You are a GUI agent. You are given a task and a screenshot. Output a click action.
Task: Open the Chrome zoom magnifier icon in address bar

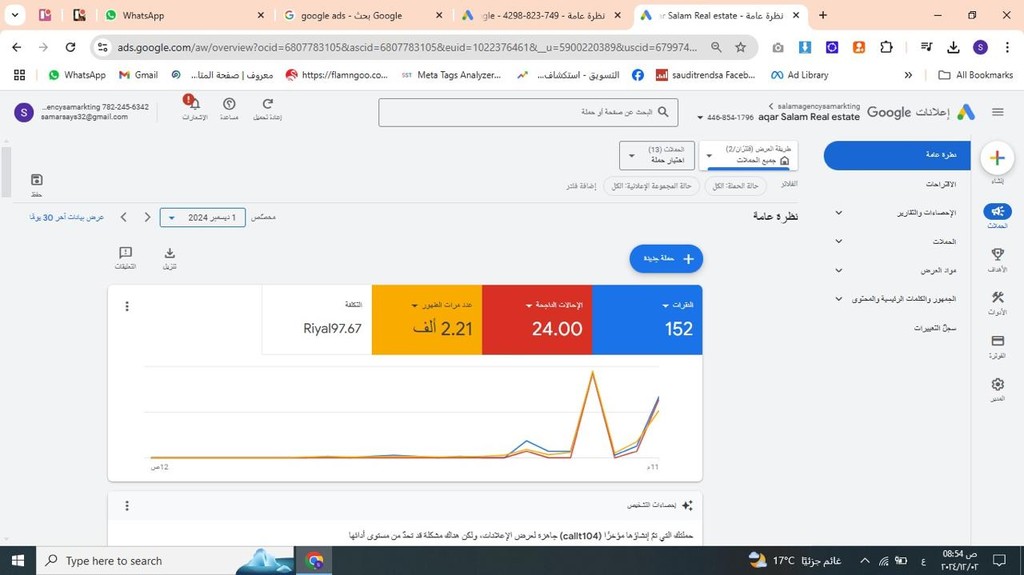[x=716, y=47]
